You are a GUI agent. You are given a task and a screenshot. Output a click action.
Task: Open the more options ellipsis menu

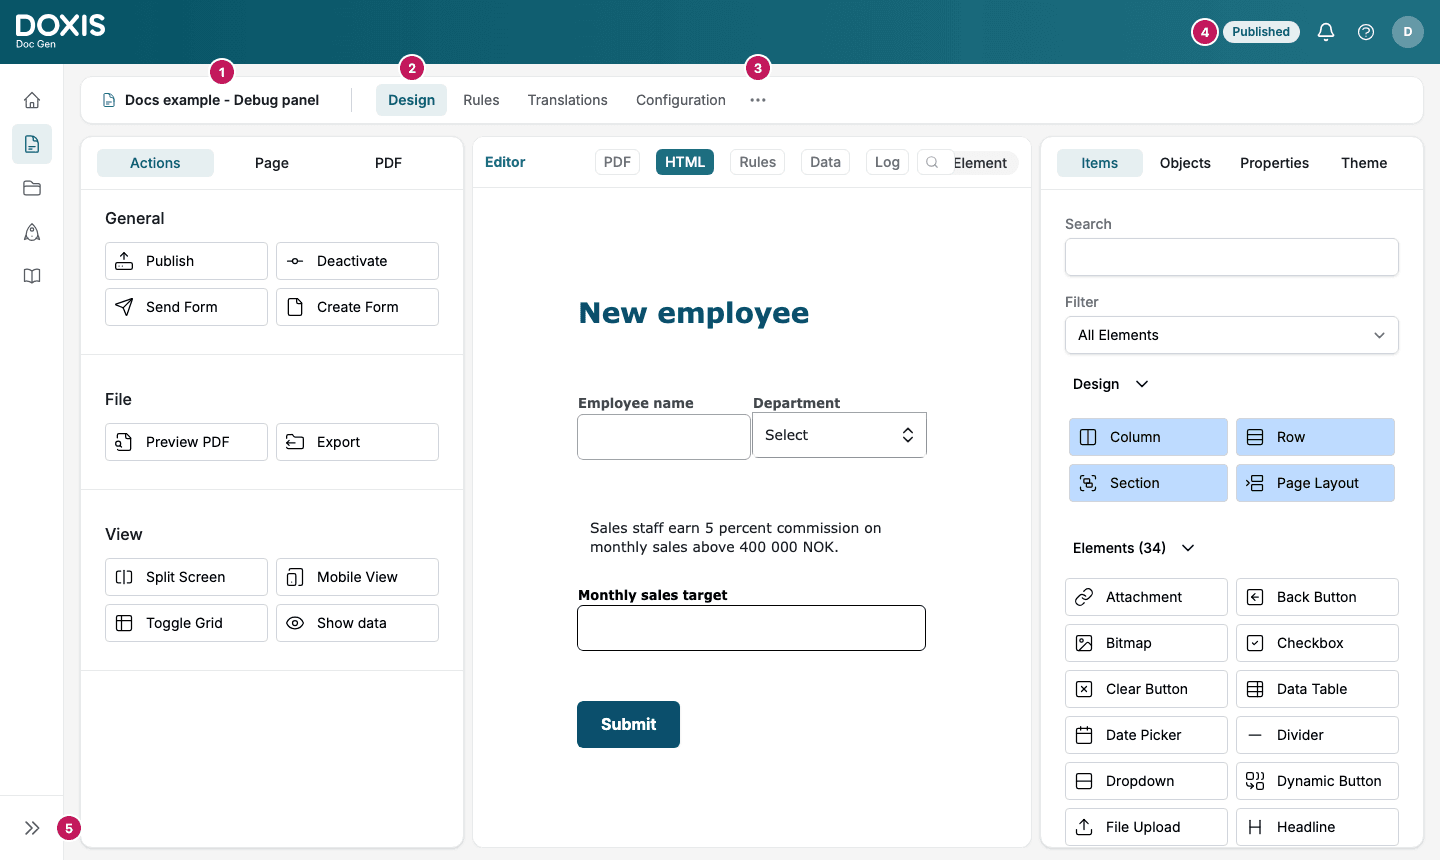click(x=758, y=100)
